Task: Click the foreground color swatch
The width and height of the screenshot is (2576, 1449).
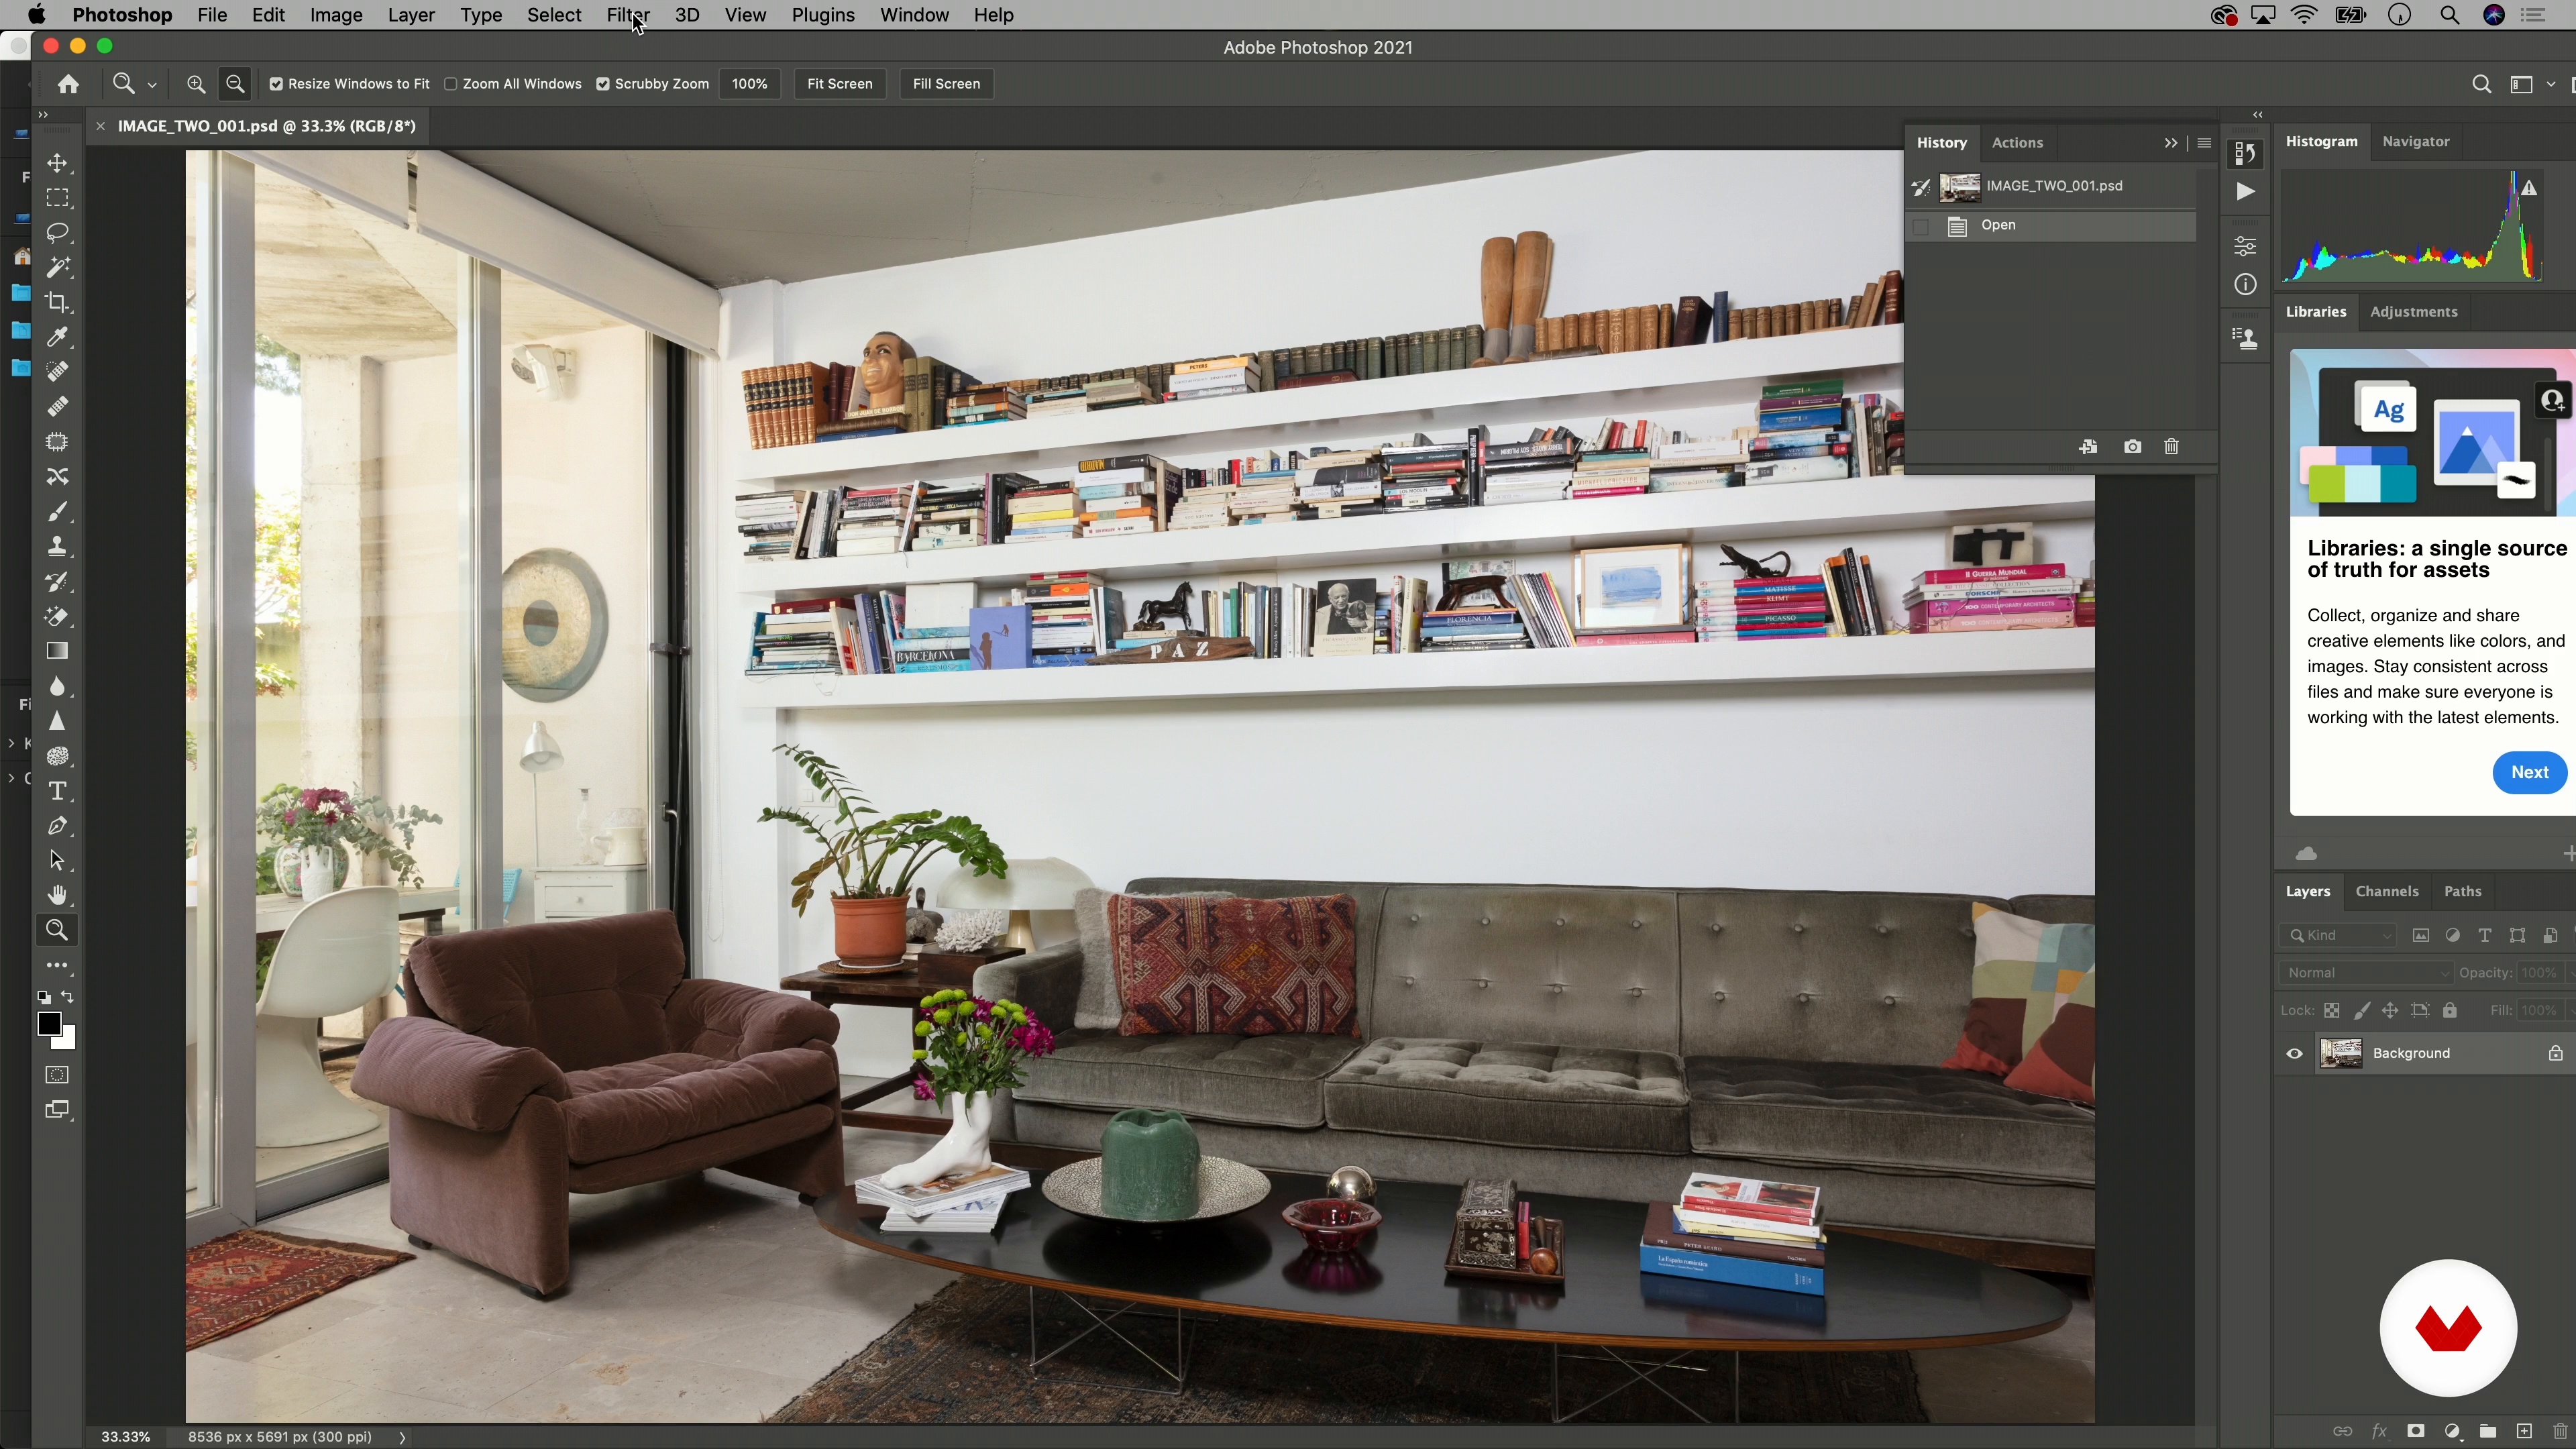Action: pos(48,1023)
